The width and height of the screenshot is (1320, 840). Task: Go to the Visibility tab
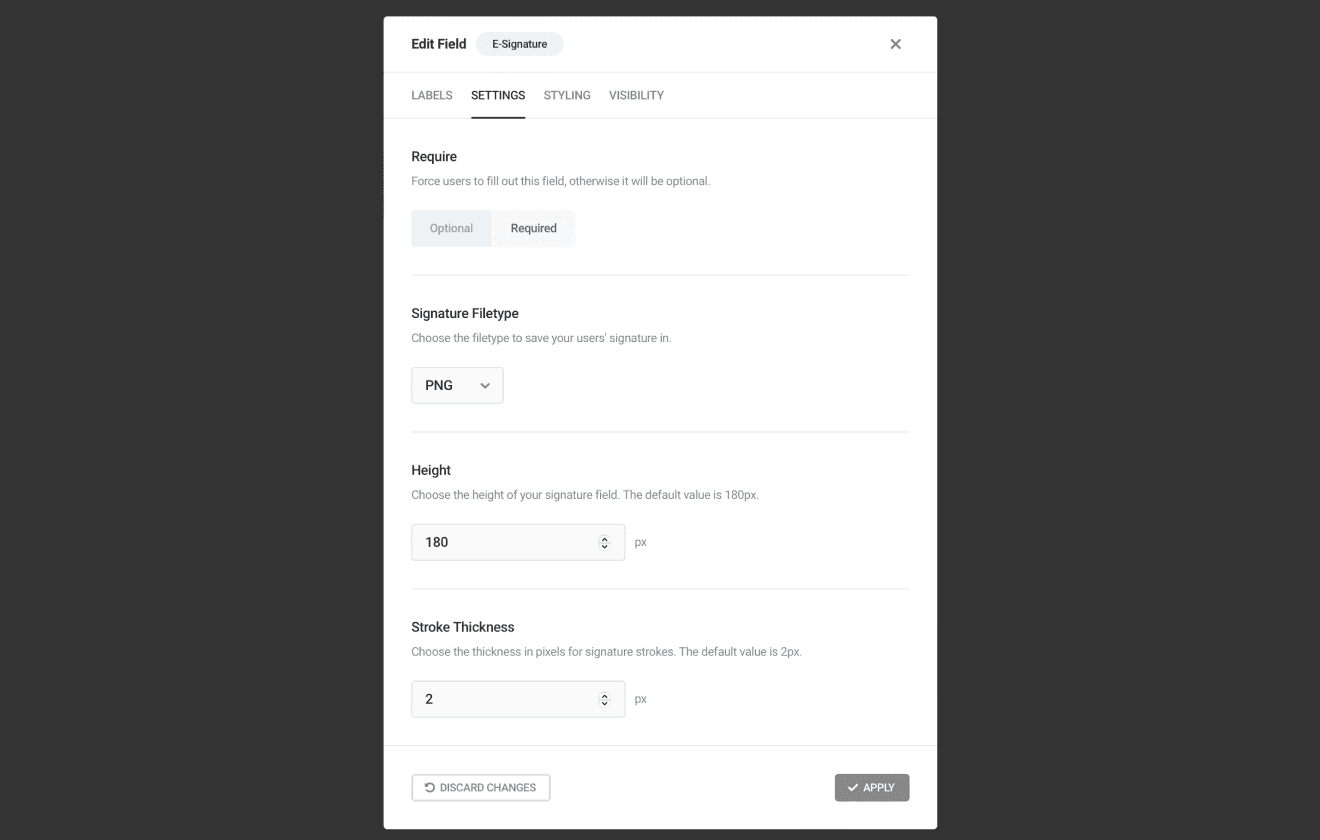click(x=636, y=96)
